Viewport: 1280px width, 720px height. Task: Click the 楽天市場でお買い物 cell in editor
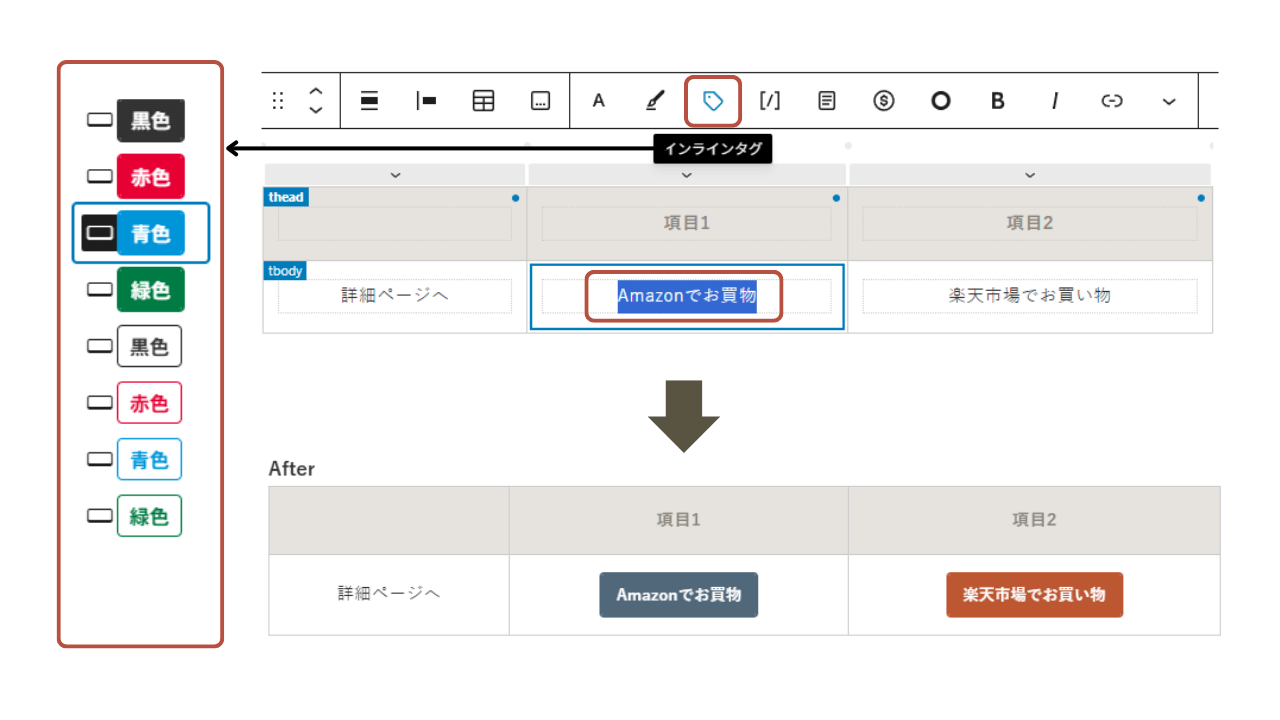tap(1030, 296)
